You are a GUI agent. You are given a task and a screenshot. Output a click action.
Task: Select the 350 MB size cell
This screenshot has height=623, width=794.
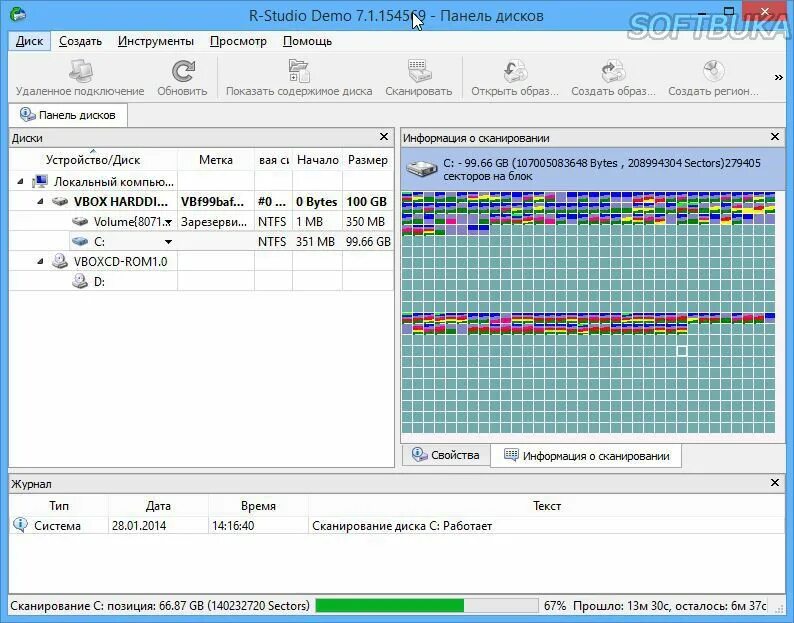tap(368, 222)
